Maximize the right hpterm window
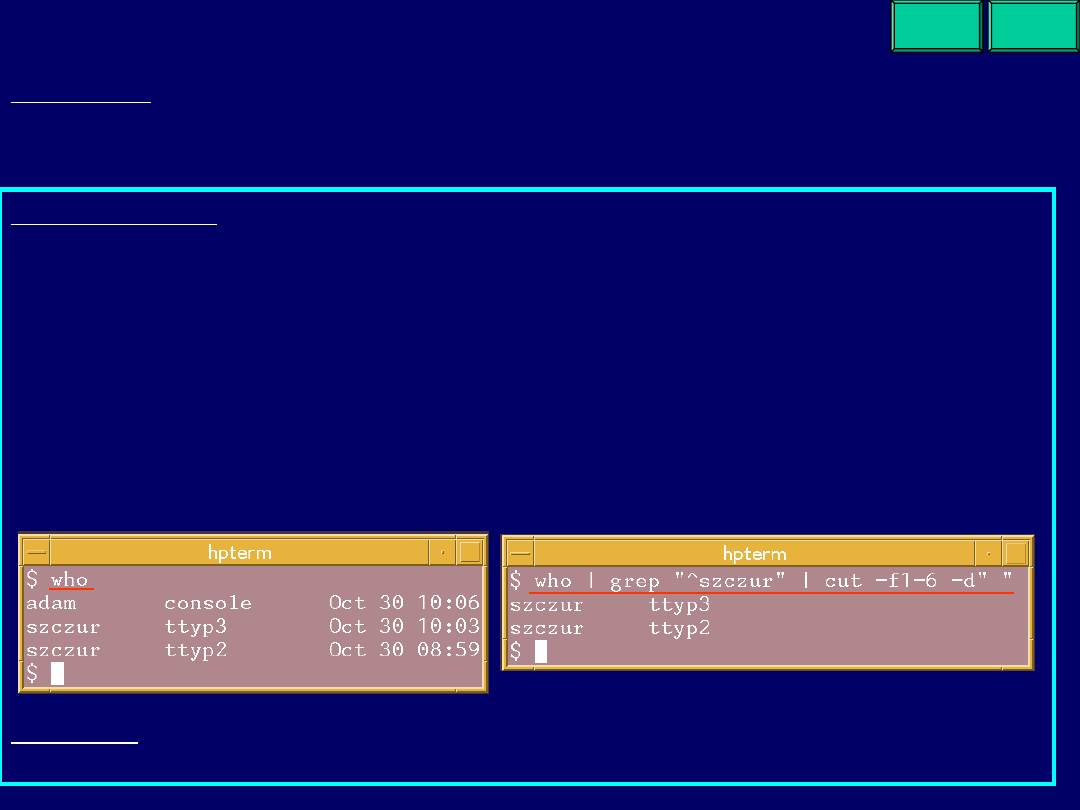 tap(1016, 553)
